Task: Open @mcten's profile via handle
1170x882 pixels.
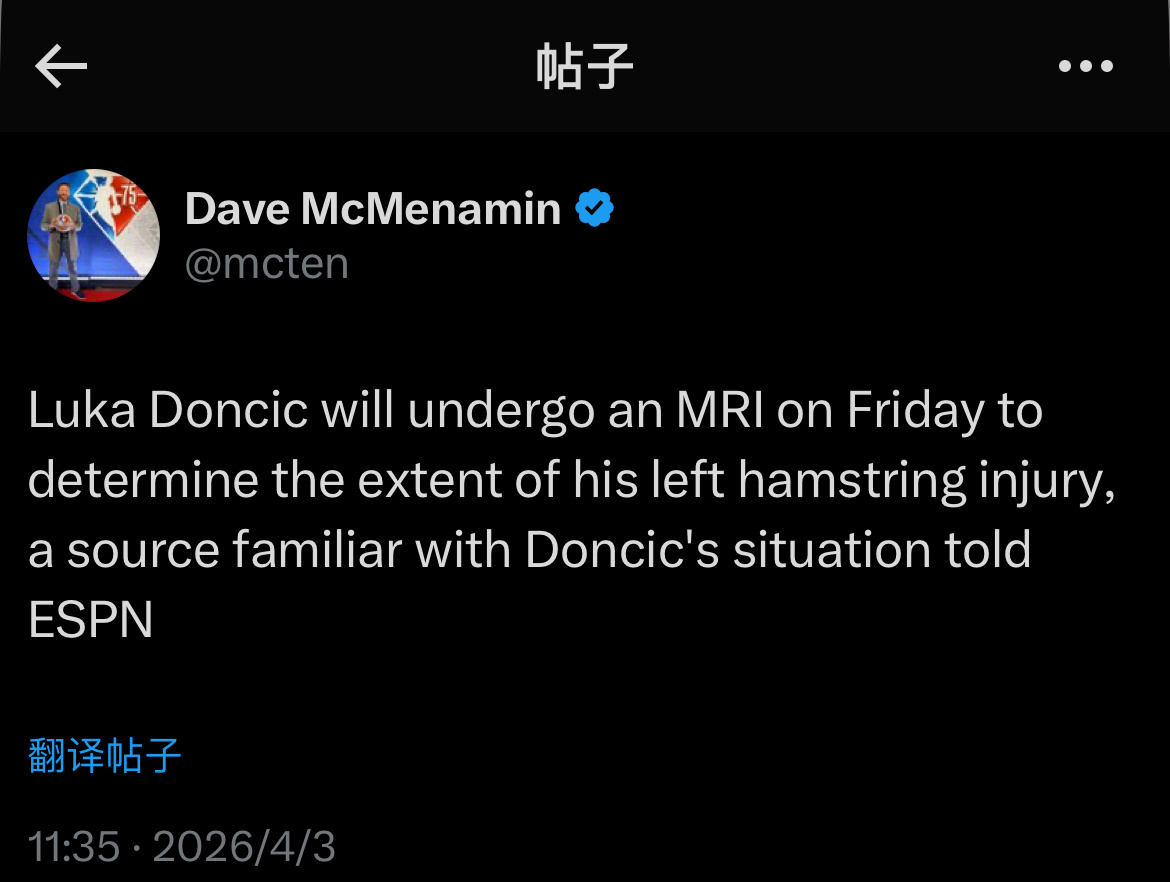Action: pos(266,263)
